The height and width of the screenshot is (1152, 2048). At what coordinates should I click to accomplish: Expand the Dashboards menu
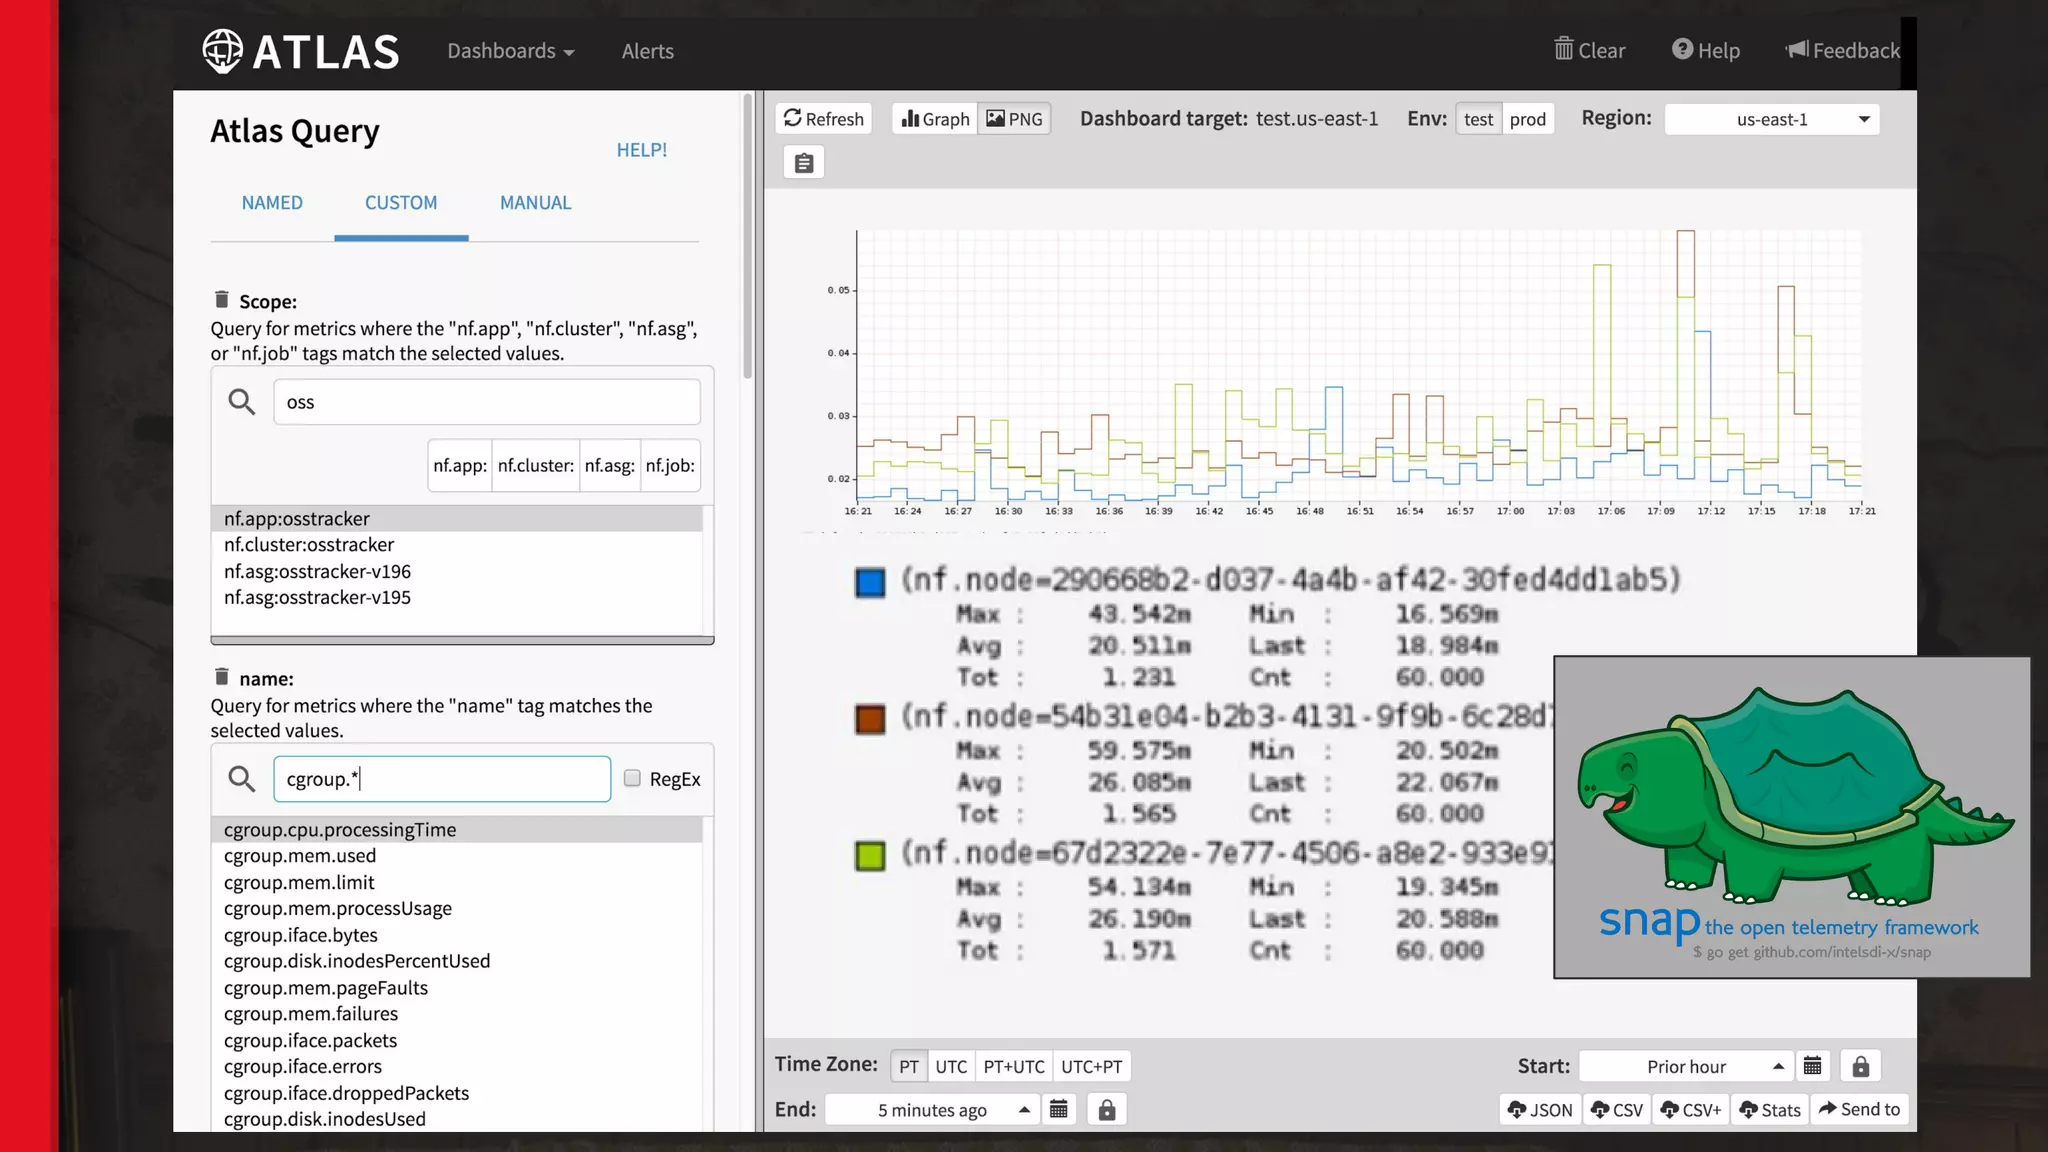[510, 51]
